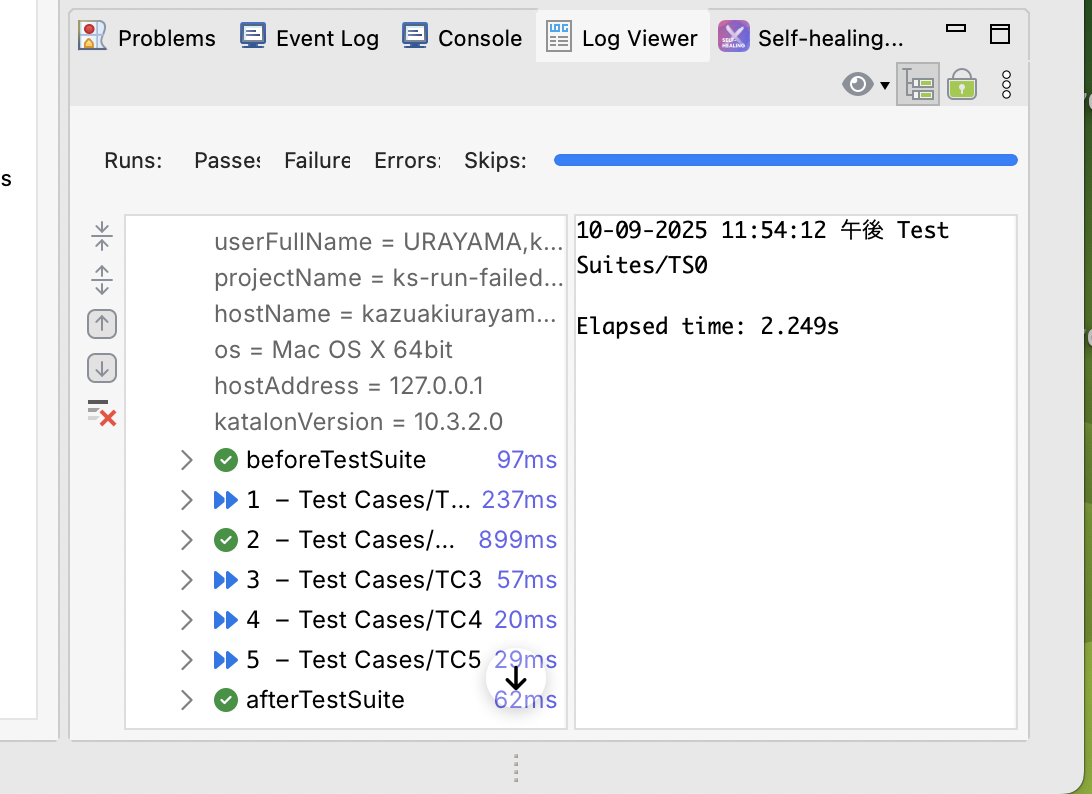
Task: Expand the beforeTestSuite tree node
Action: [x=186, y=460]
